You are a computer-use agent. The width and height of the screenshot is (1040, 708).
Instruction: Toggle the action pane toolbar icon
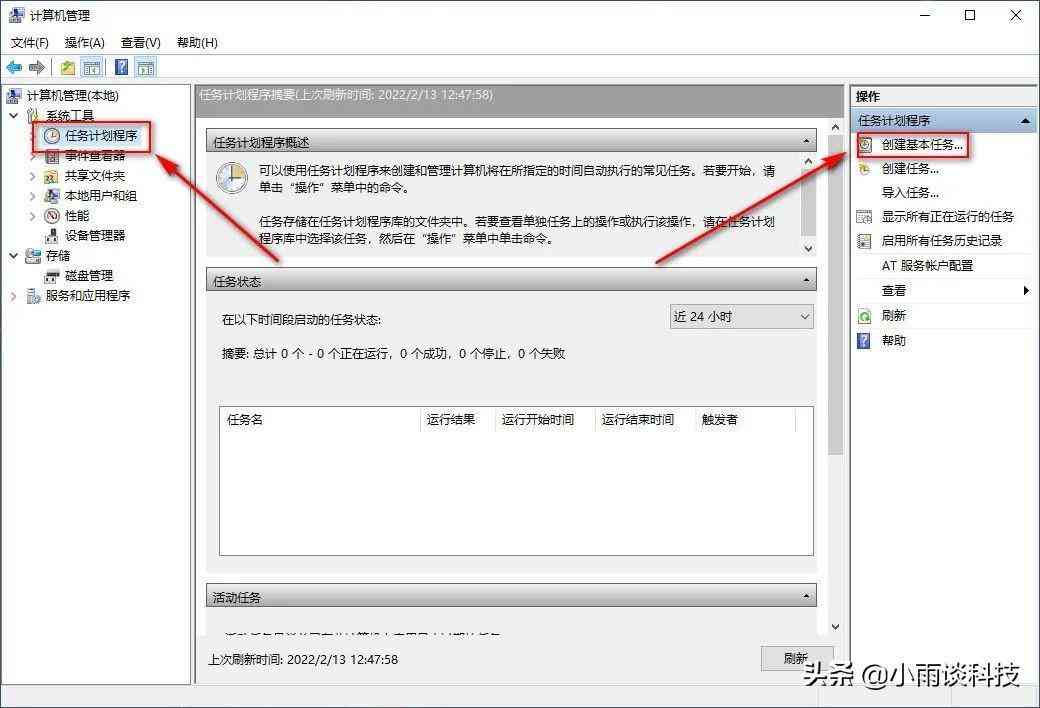click(x=145, y=67)
